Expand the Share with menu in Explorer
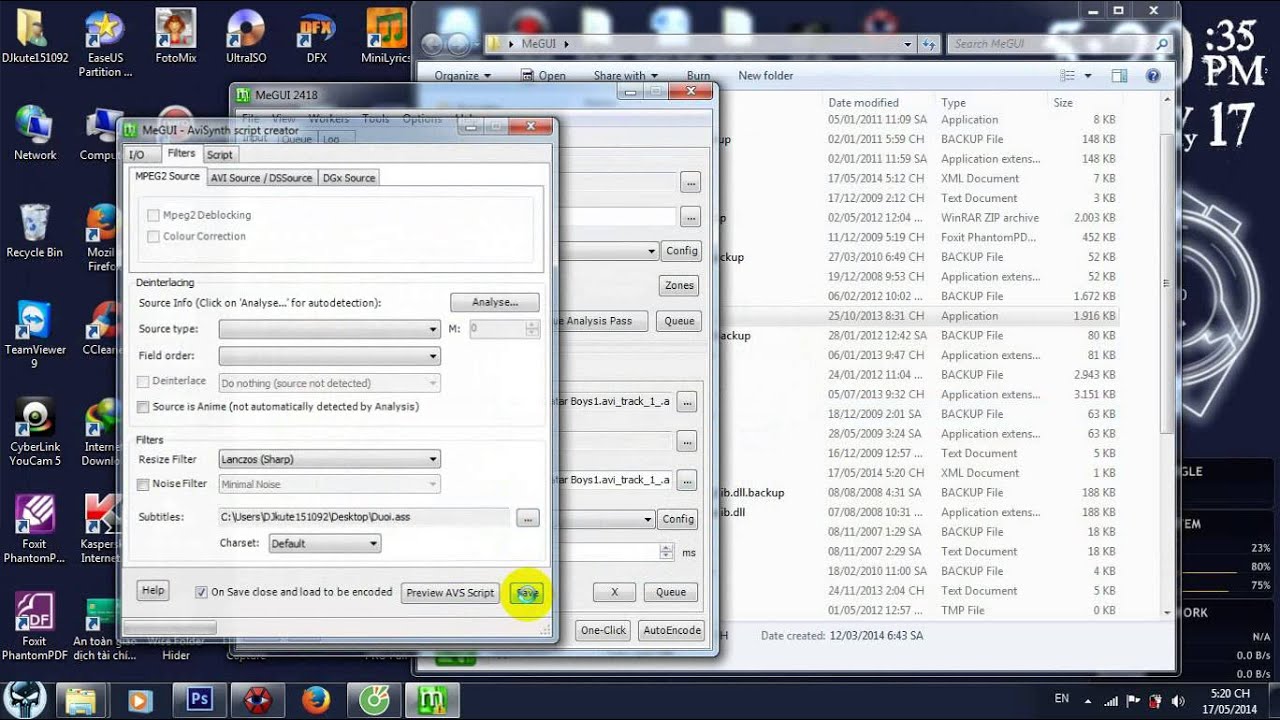The image size is (1280, 720). (x=625, y=76)
